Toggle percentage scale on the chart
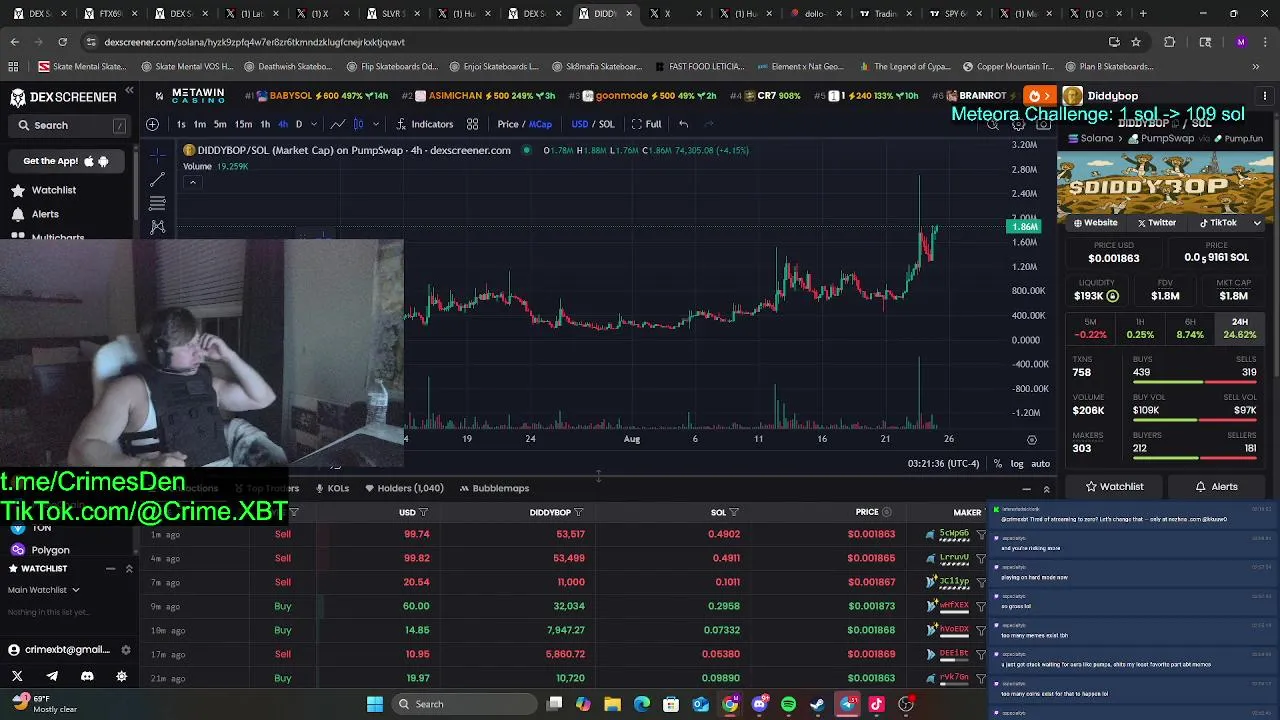The image size is (1280, 720). click(x=997, y=464)
